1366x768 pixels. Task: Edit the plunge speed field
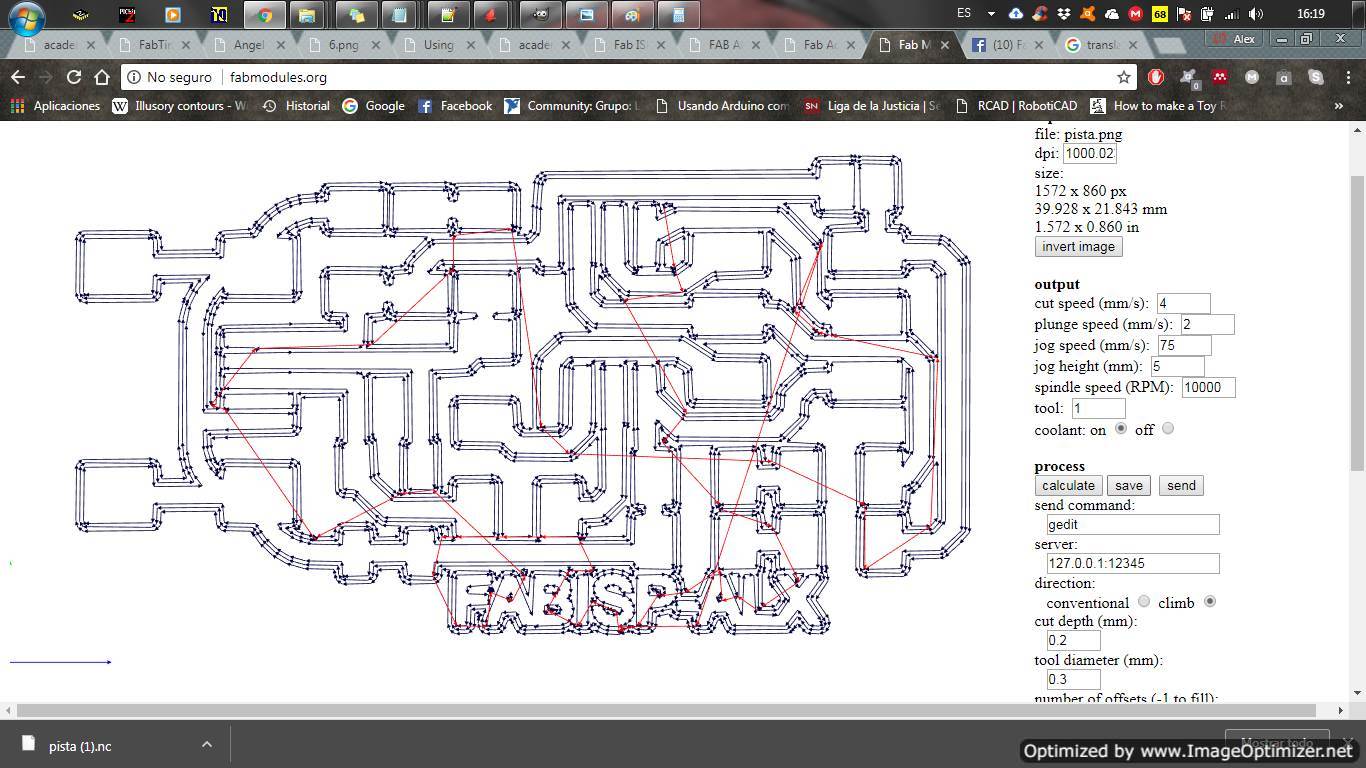click(1207, 324)
